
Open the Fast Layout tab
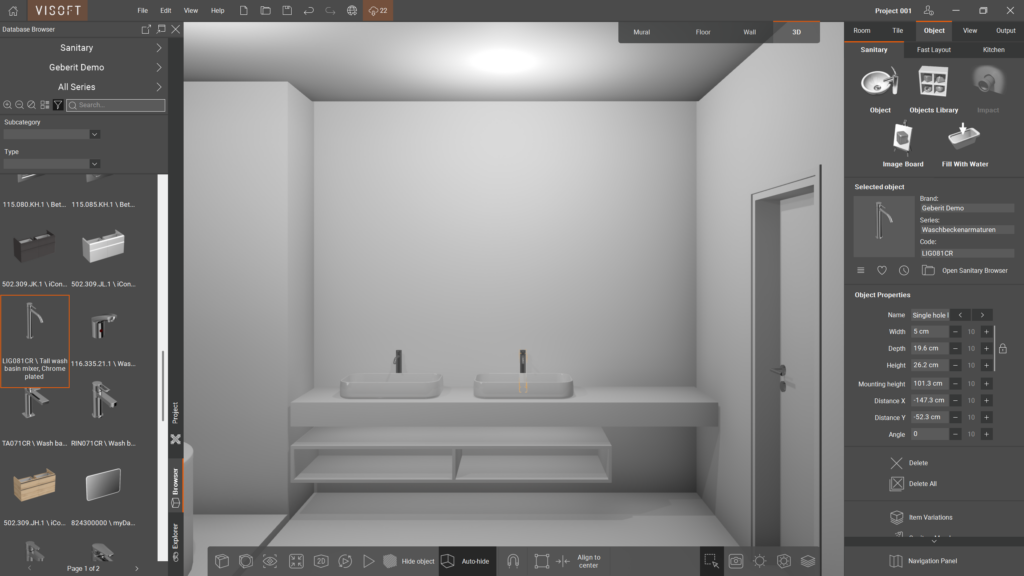933,50
